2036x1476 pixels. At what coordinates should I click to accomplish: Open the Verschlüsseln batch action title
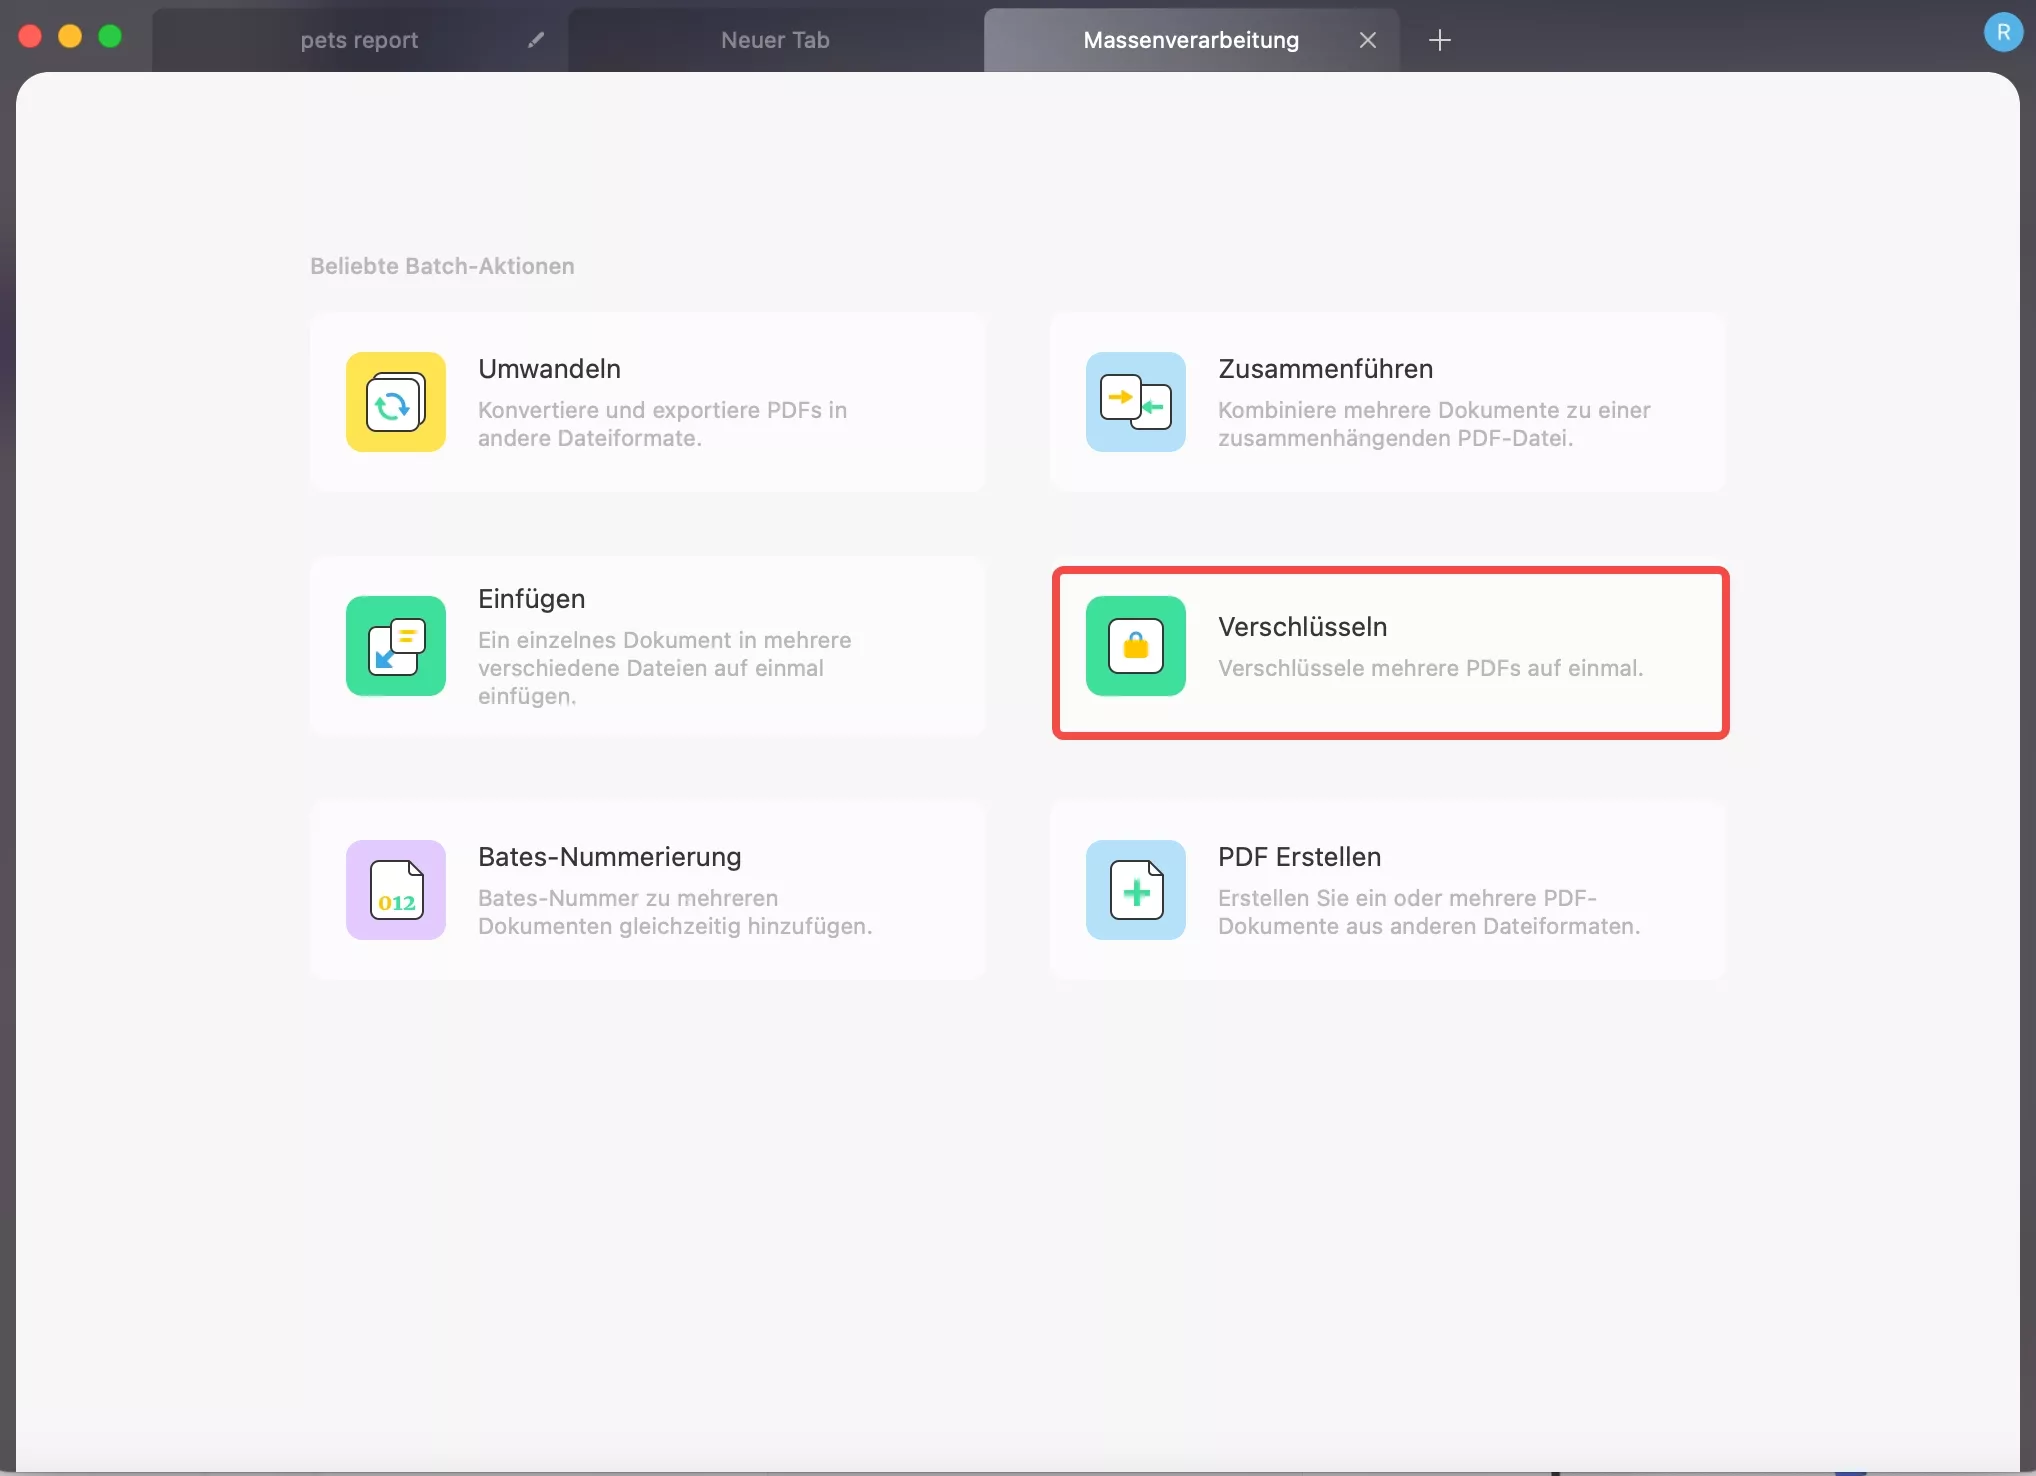click(x=1302, y=627)
